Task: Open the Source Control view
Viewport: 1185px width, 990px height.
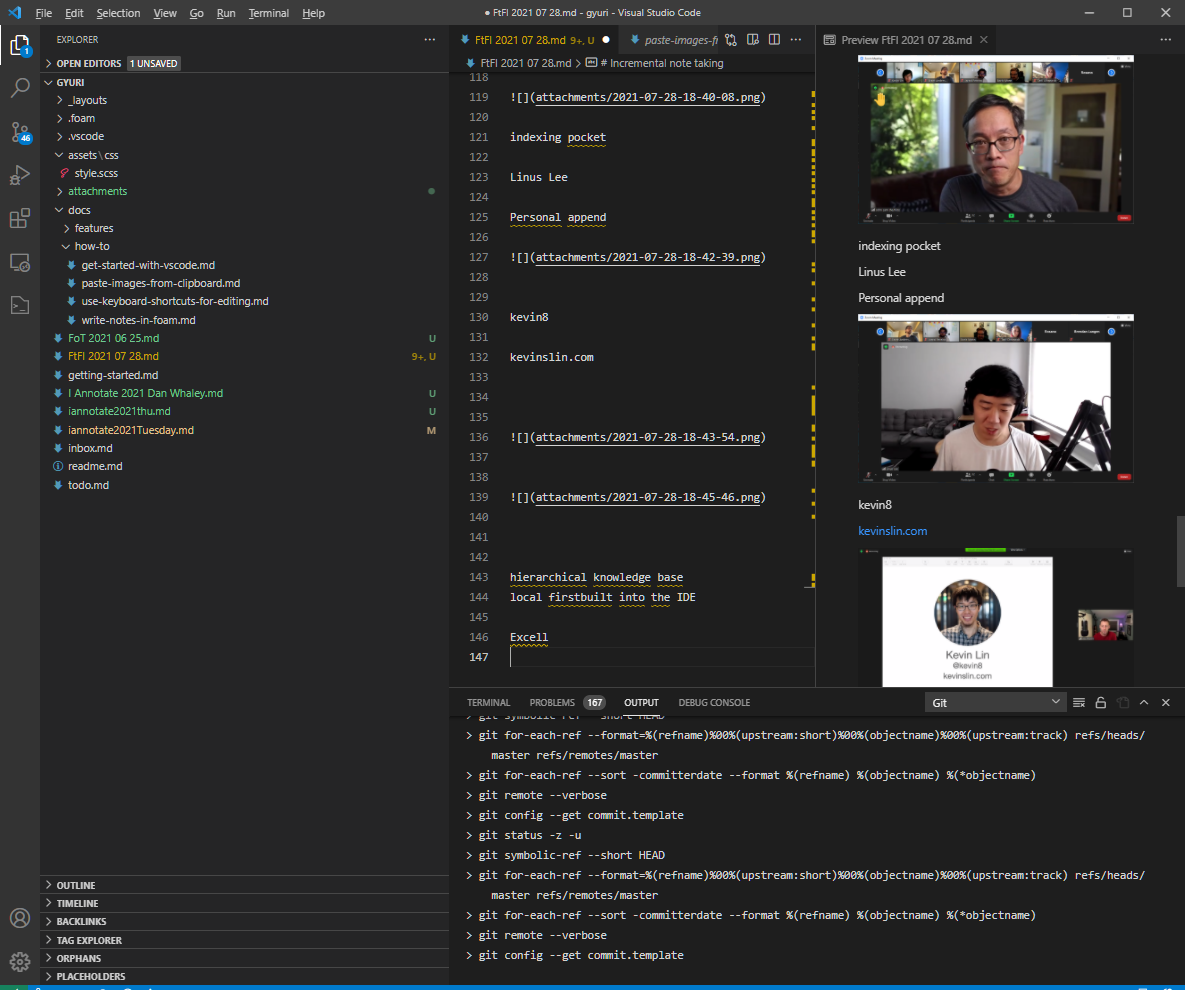Action: pyautogui.click(x=20, y=131)
